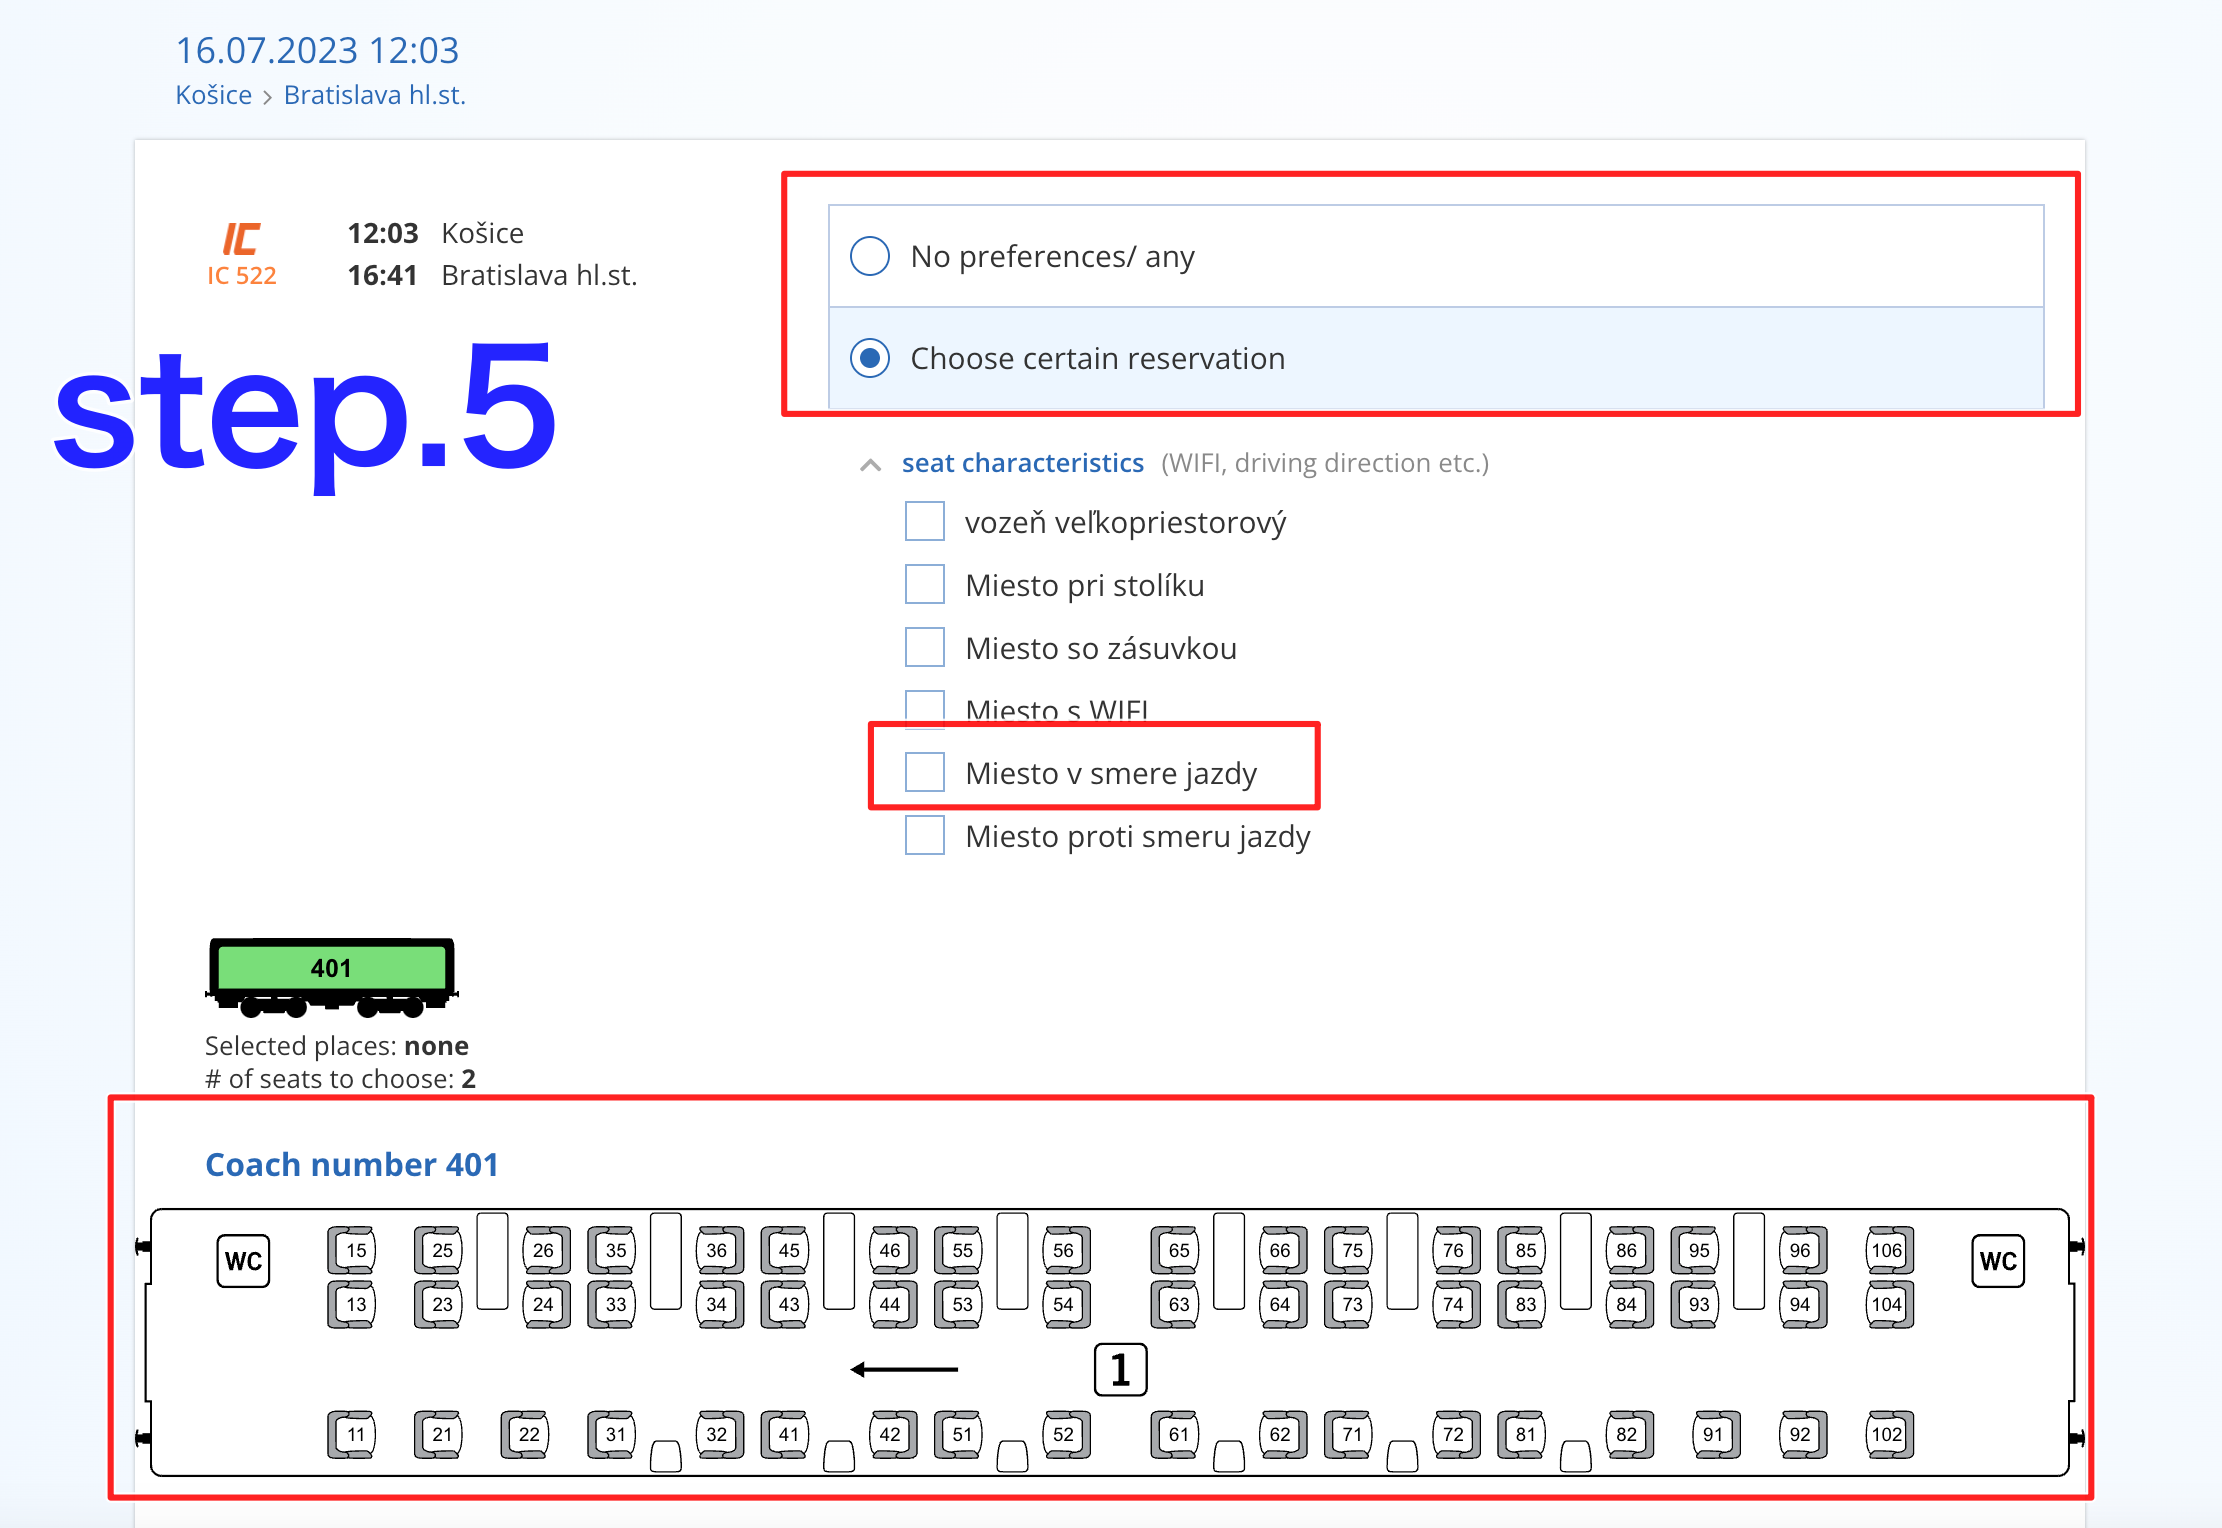This screenshot has height=1528, width=2222.
Task: Click the 16.07.2023 12:03 date heading
Action: tap(317, 50)
